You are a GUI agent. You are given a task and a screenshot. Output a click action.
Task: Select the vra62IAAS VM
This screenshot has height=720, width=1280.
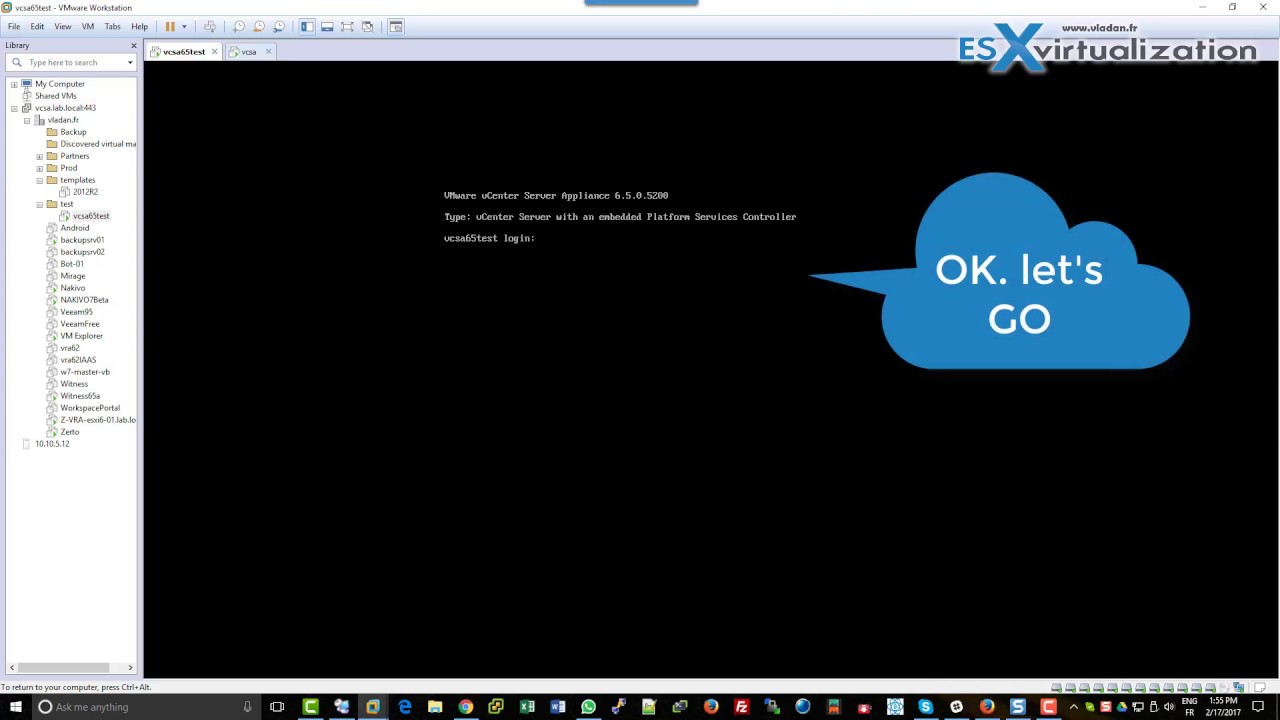[x=78, y=360]
